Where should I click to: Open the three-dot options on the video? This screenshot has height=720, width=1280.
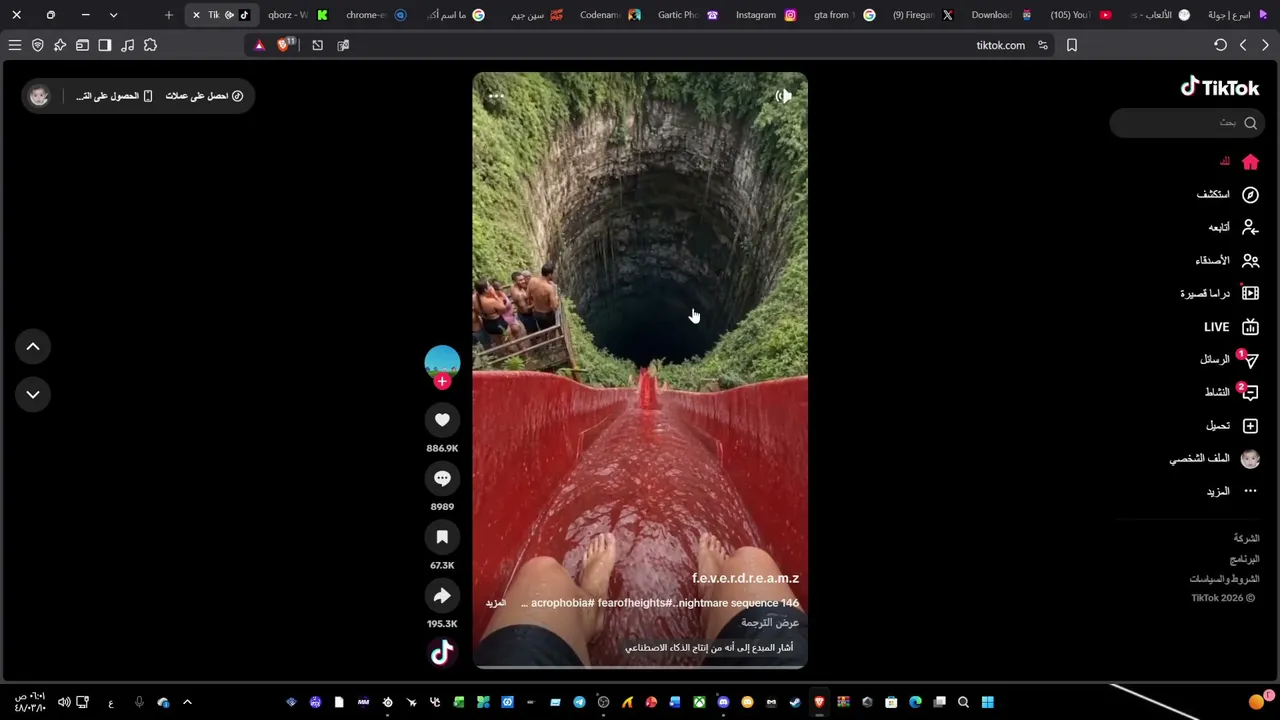tap(496, 96)
